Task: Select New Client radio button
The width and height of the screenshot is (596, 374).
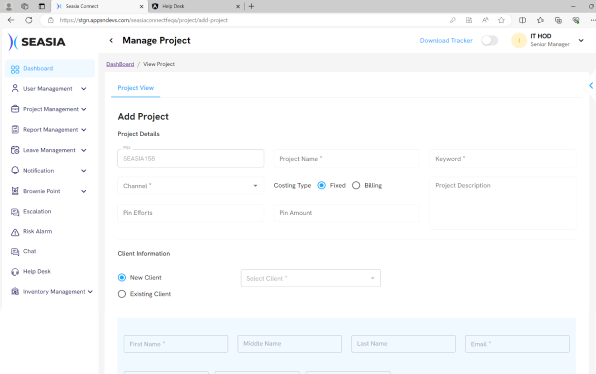Action: click(x=122, y=277)
